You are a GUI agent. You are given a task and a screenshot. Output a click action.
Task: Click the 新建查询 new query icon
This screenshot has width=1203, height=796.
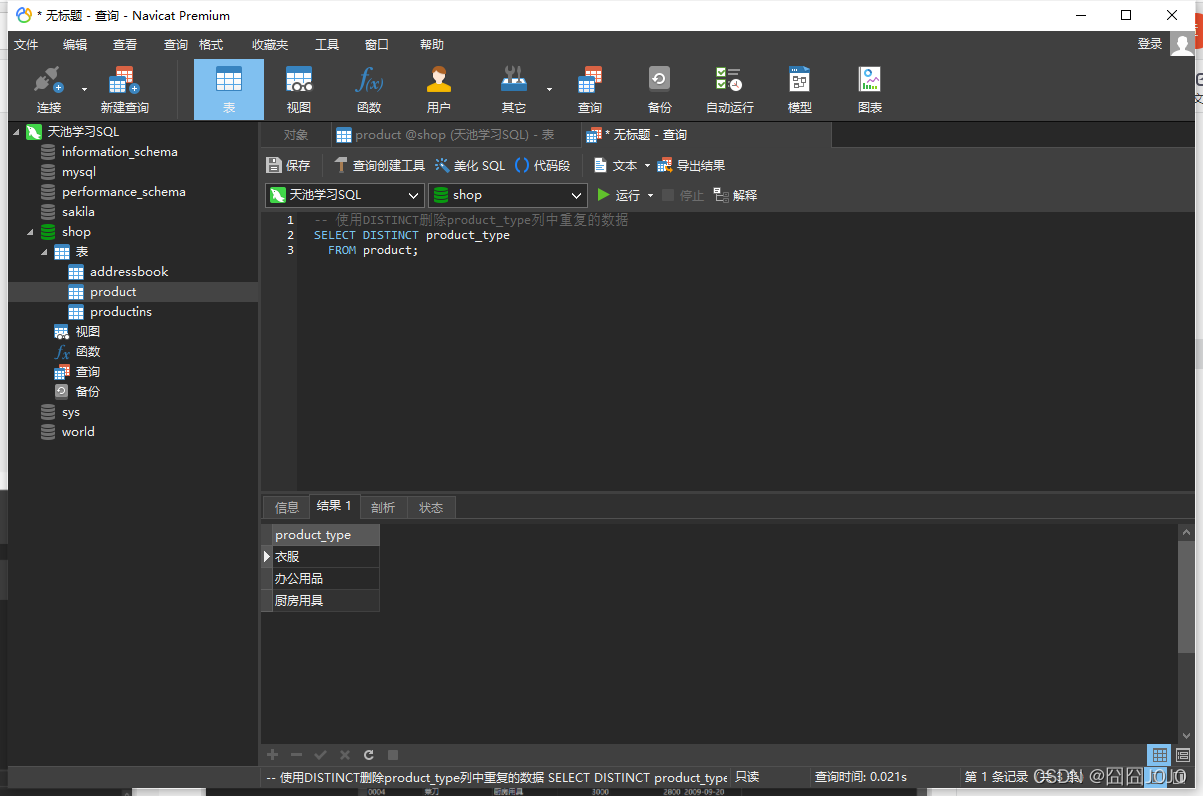pyautogui.click(x=124, y=90)
